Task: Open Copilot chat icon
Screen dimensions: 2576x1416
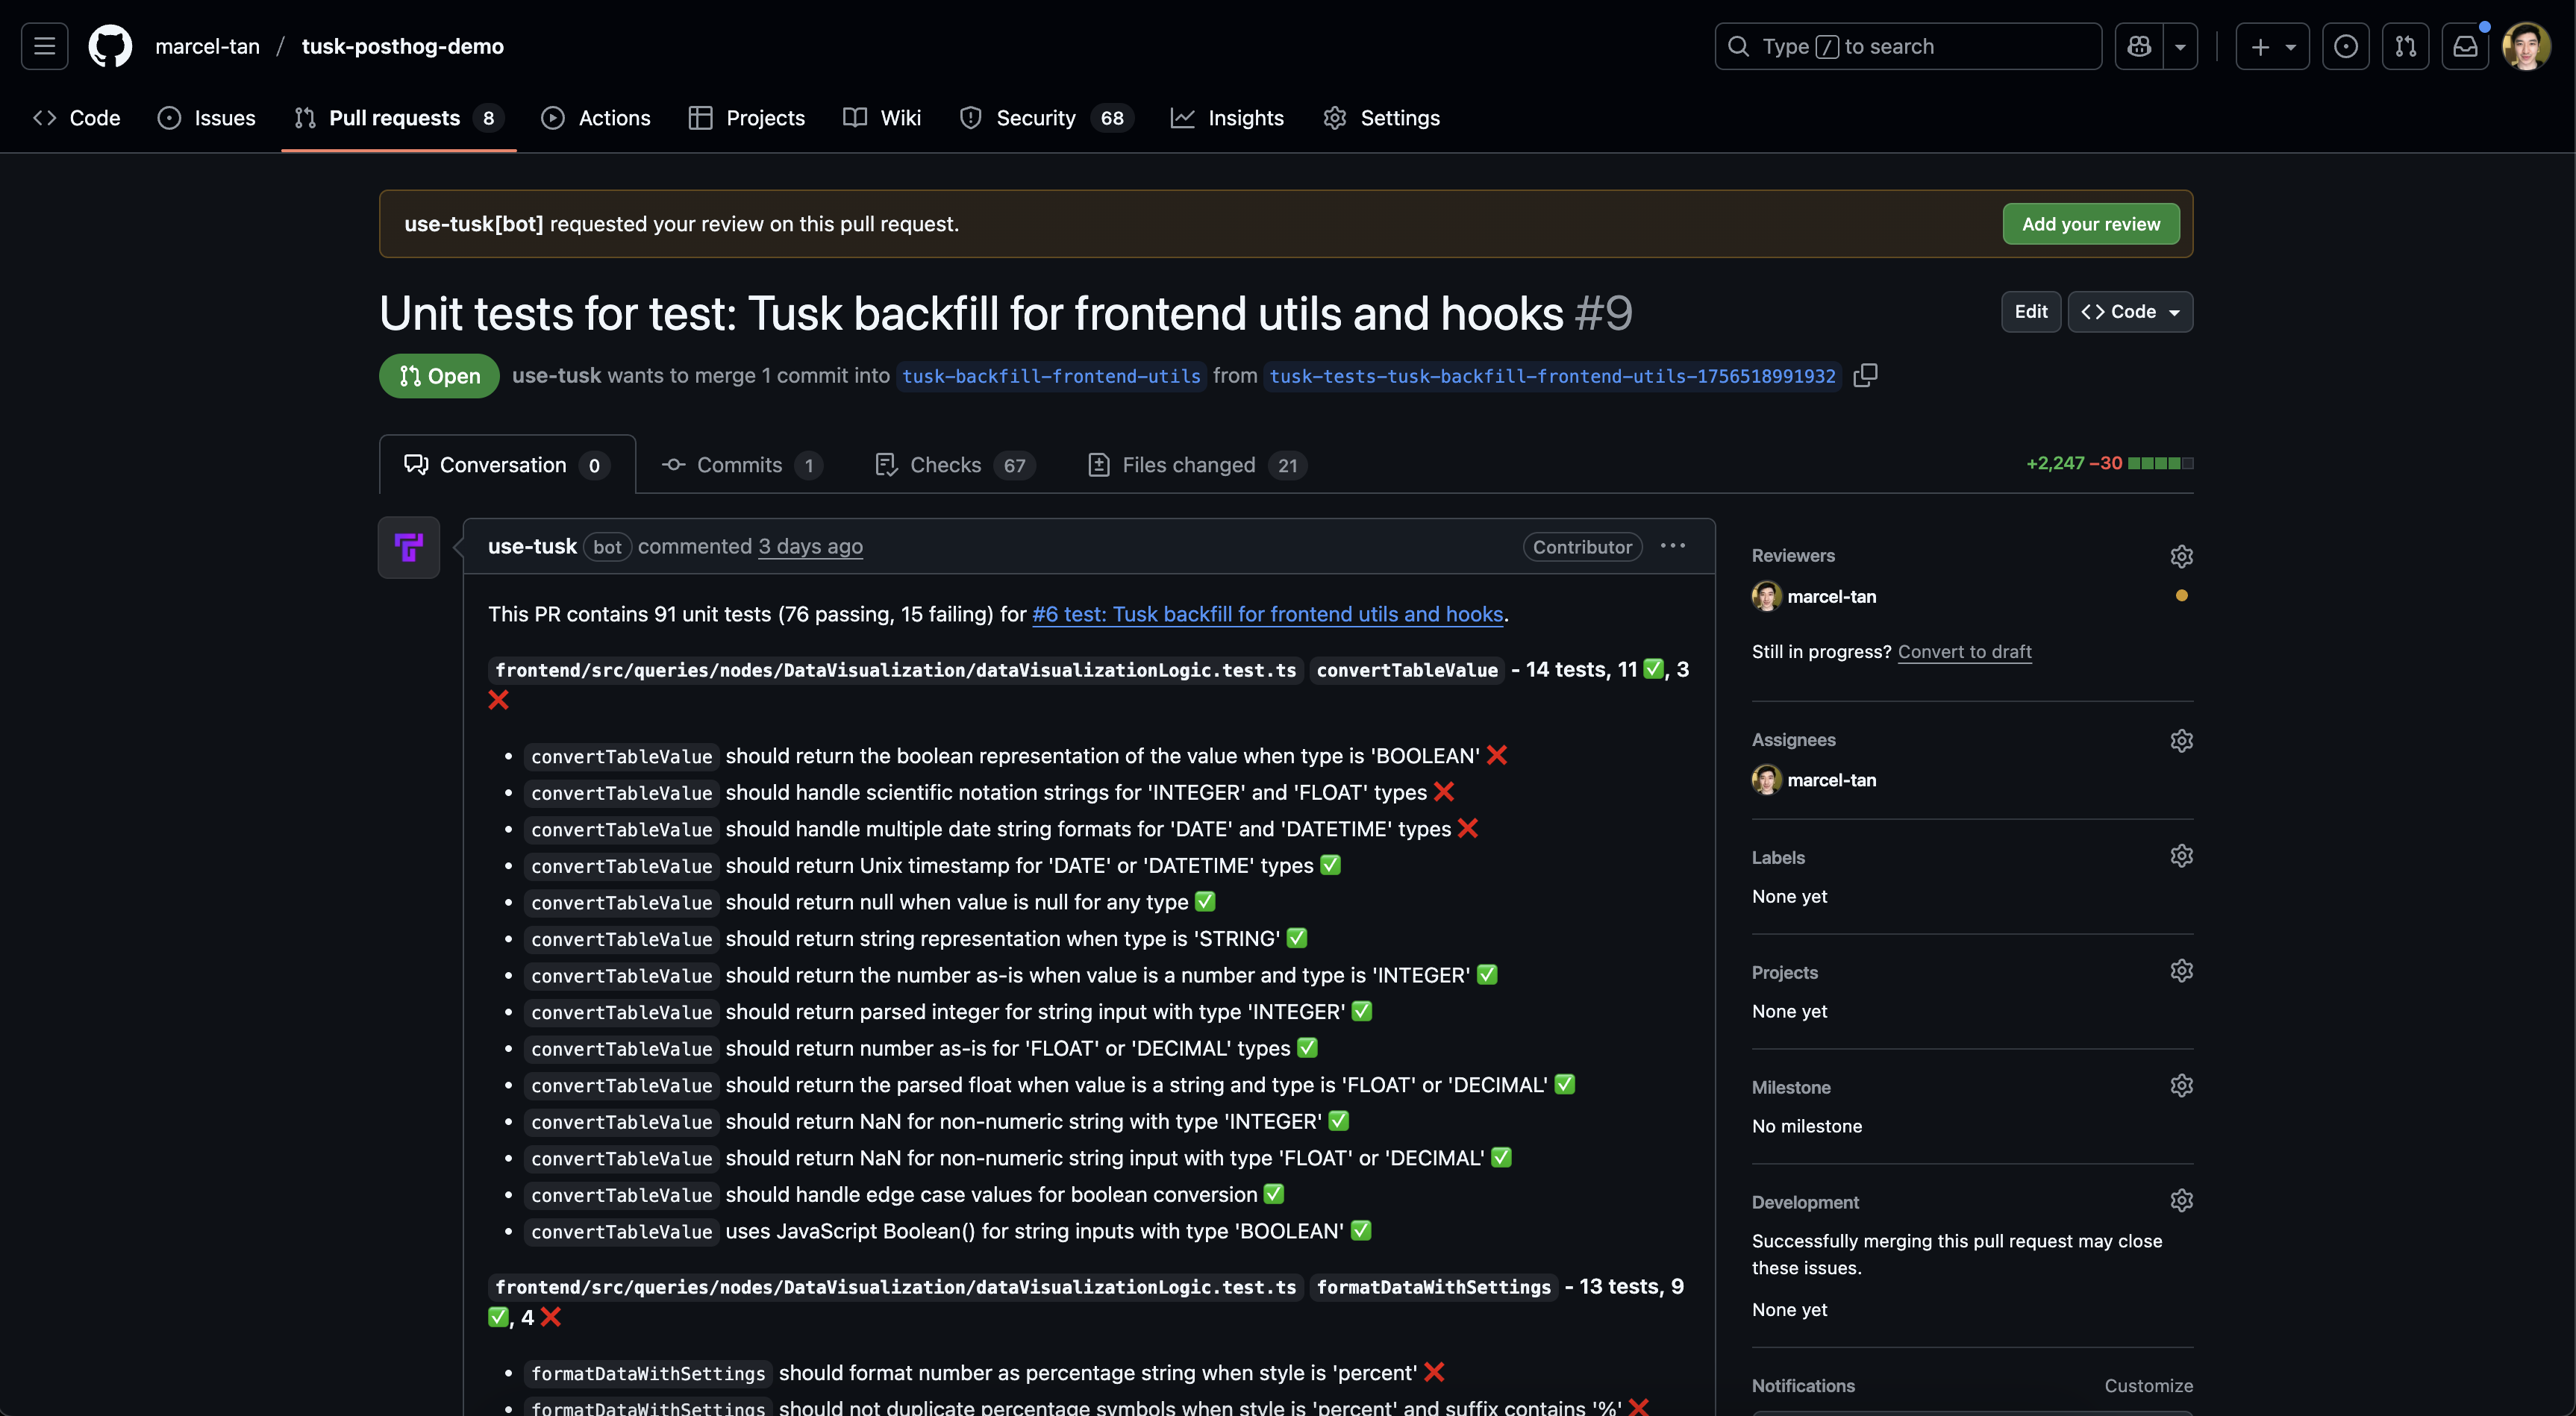Action: click(x=2139, y=46)
